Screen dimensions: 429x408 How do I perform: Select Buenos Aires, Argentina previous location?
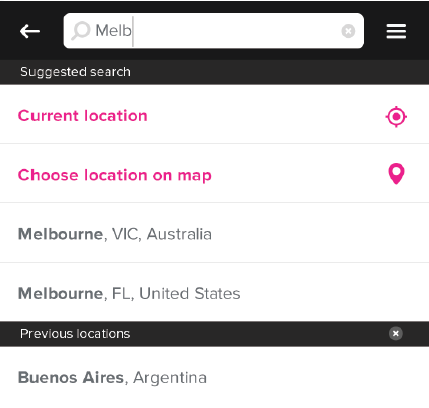[214, 377]
